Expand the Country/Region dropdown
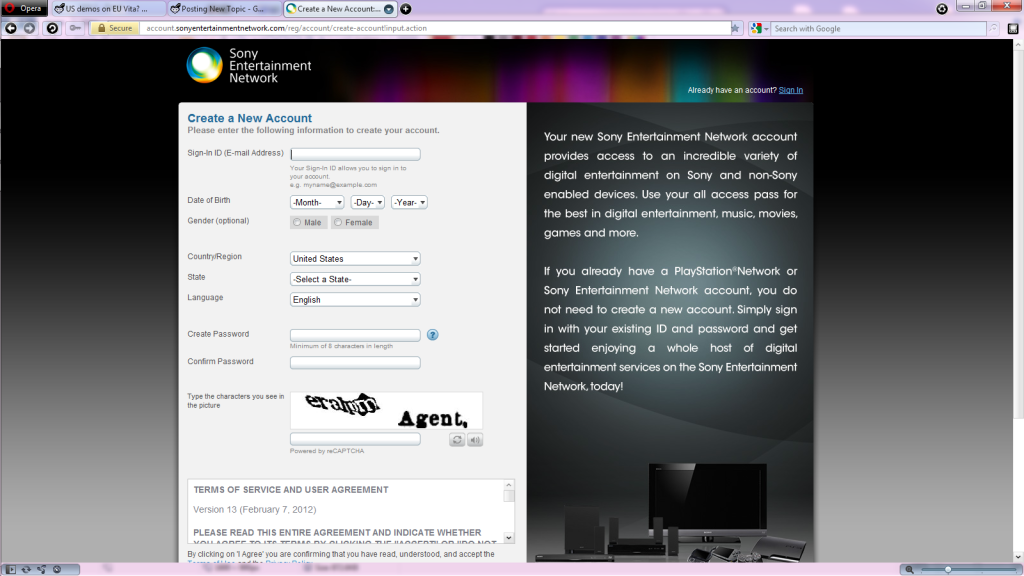 (x=355, y=259)
